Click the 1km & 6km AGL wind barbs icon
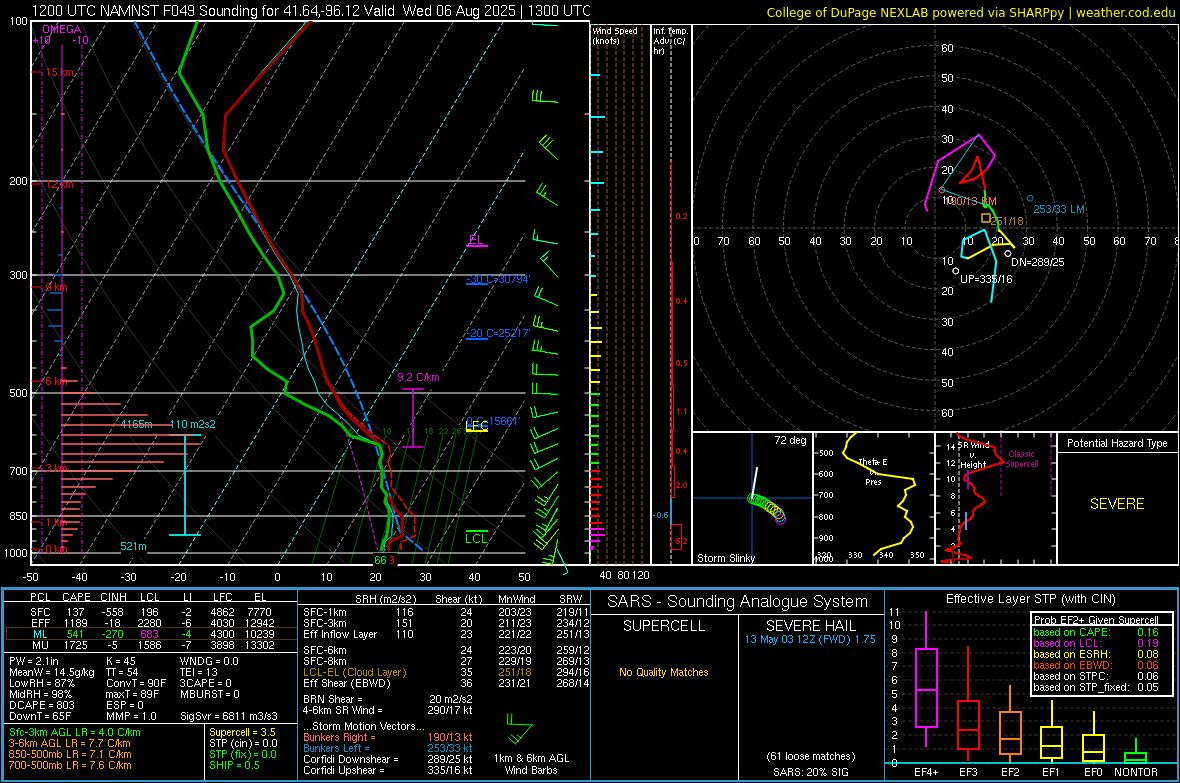The width and height of the screenshot is (1180, 783). pos(519,730)
